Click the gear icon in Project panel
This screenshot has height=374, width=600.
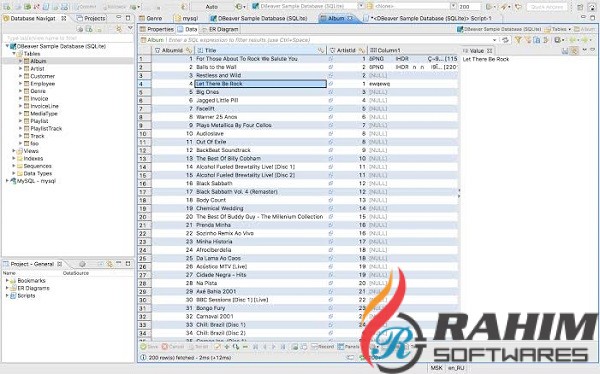pyautogui.click(x=82, y=264)
